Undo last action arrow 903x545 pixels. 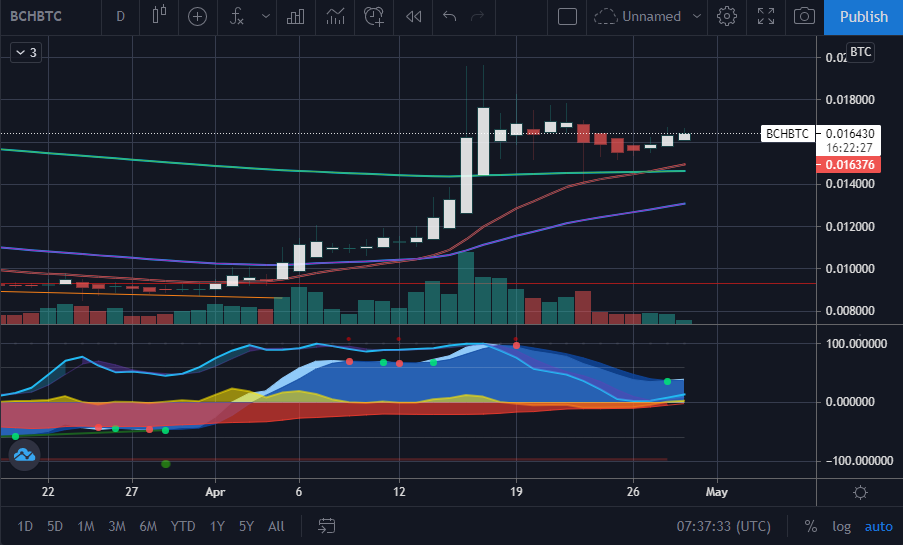(449, 16)
